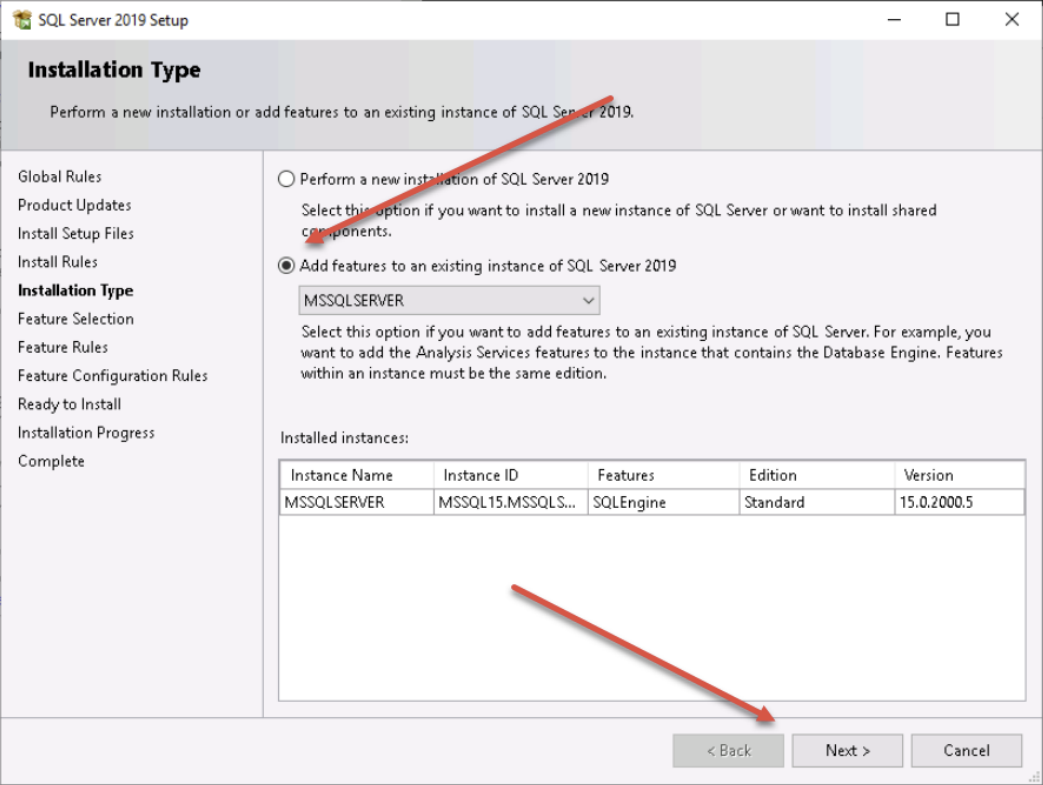Image resolution: width=1043 pixels, height=785 pixels.
Task: Open the MSSQLSERVER instance dropdown
Action: click(450, 300)
